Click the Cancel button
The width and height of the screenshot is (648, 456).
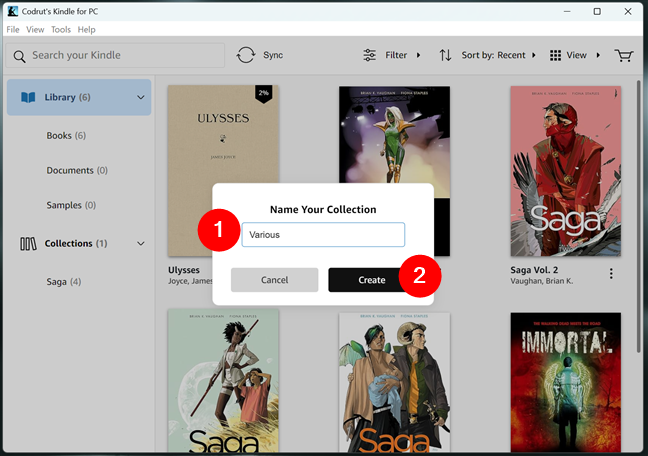[274, 280]
